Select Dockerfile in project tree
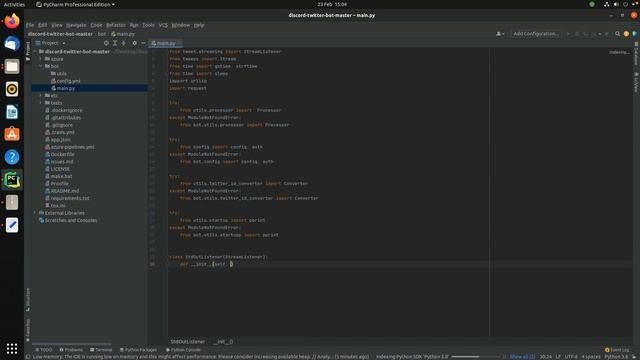The image size is (640, 360). pos(60,154)
